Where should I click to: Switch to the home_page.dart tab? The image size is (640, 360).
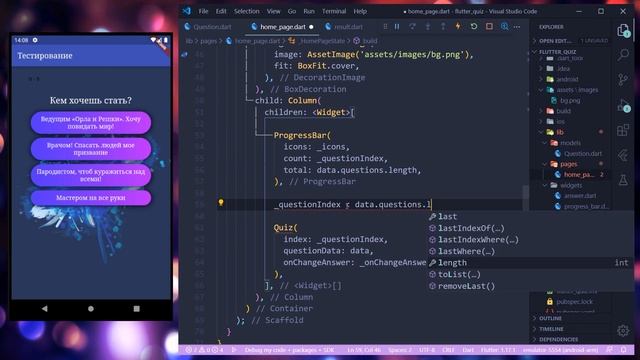pos(282,27)
